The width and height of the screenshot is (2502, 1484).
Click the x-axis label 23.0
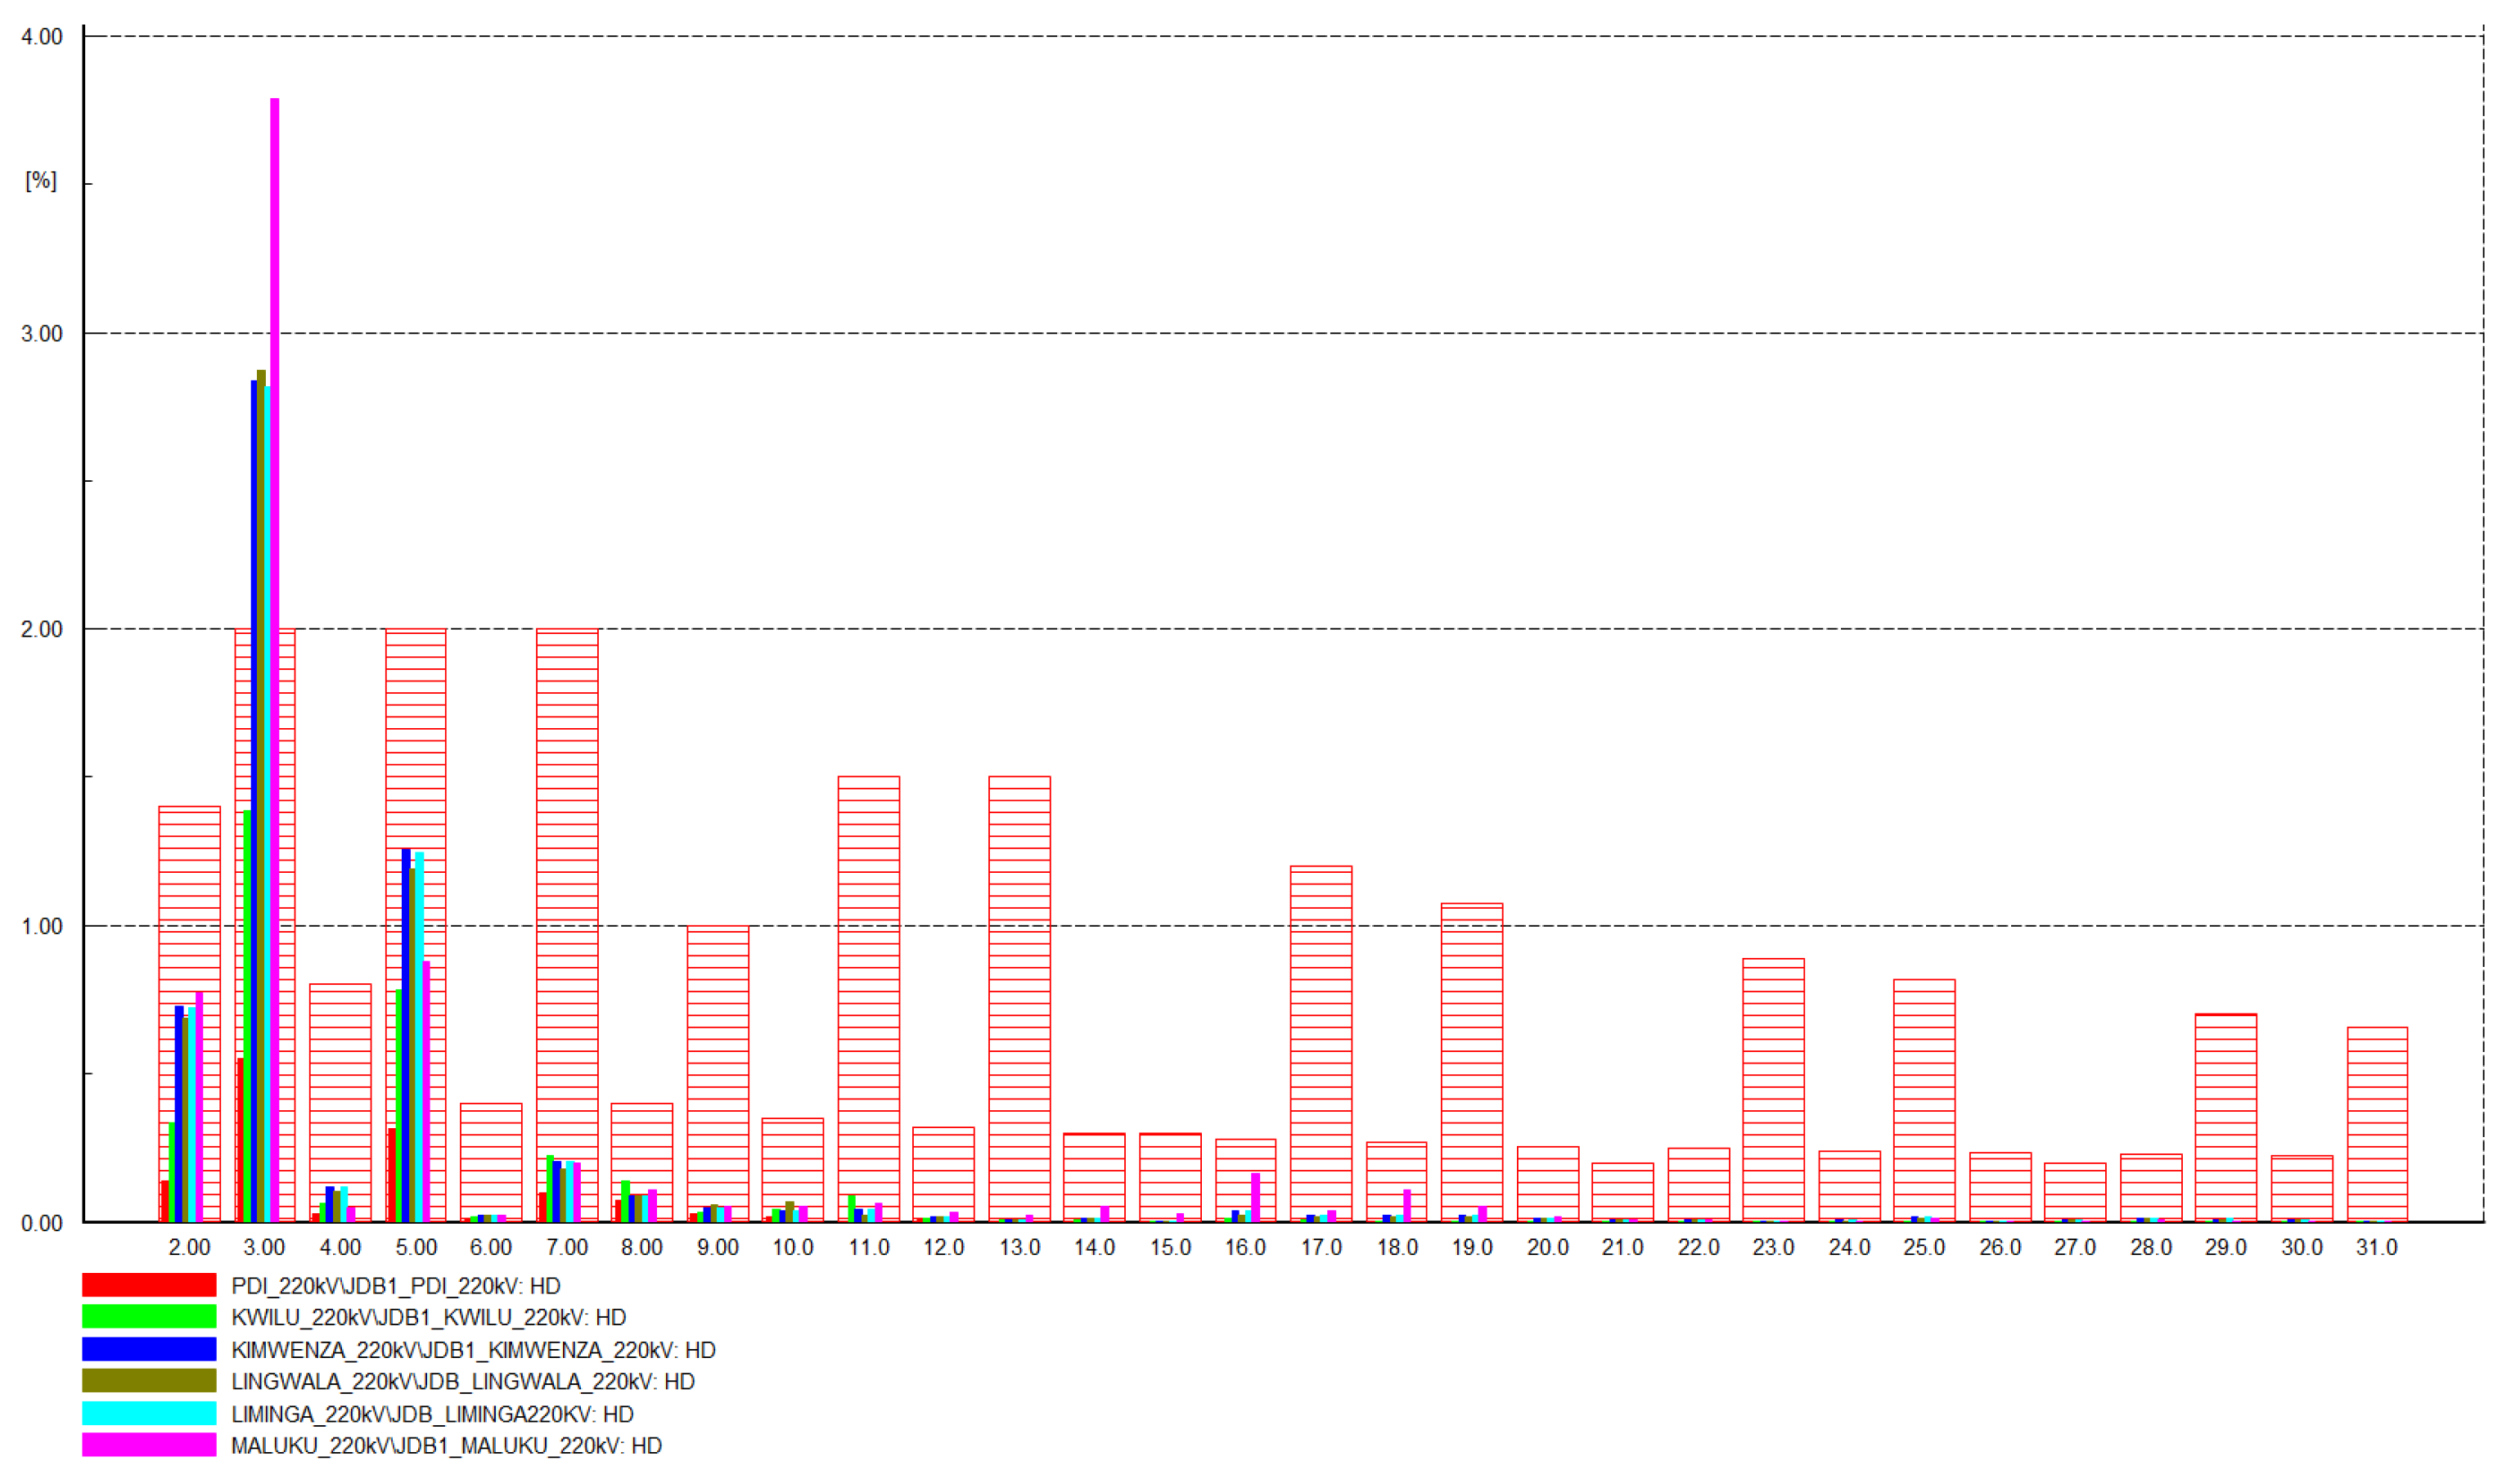pos(1774,1248)
